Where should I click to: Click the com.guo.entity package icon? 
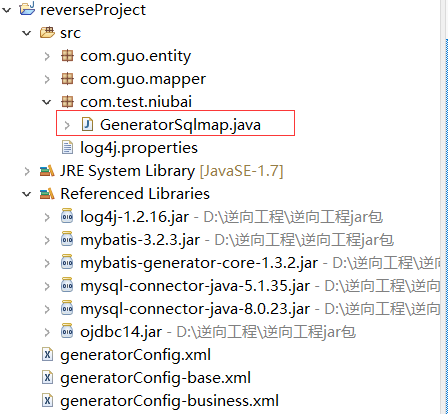point(67,56)
